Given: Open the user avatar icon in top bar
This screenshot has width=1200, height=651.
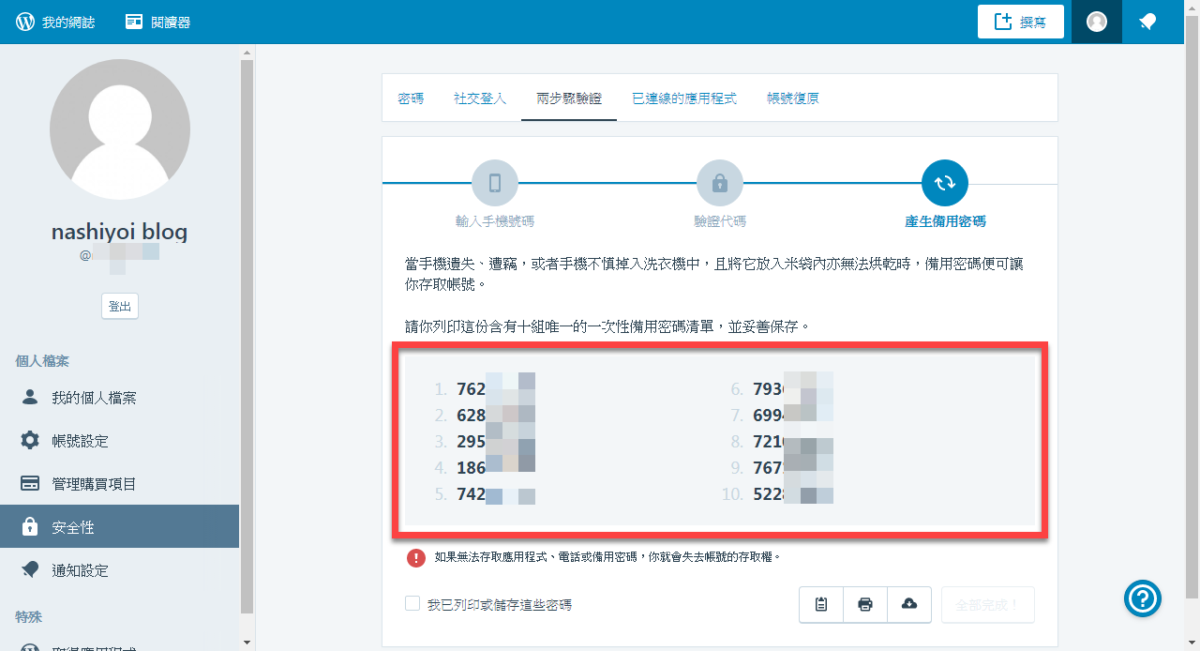Looking at the screenshot, I should [x=1097, y=22].
